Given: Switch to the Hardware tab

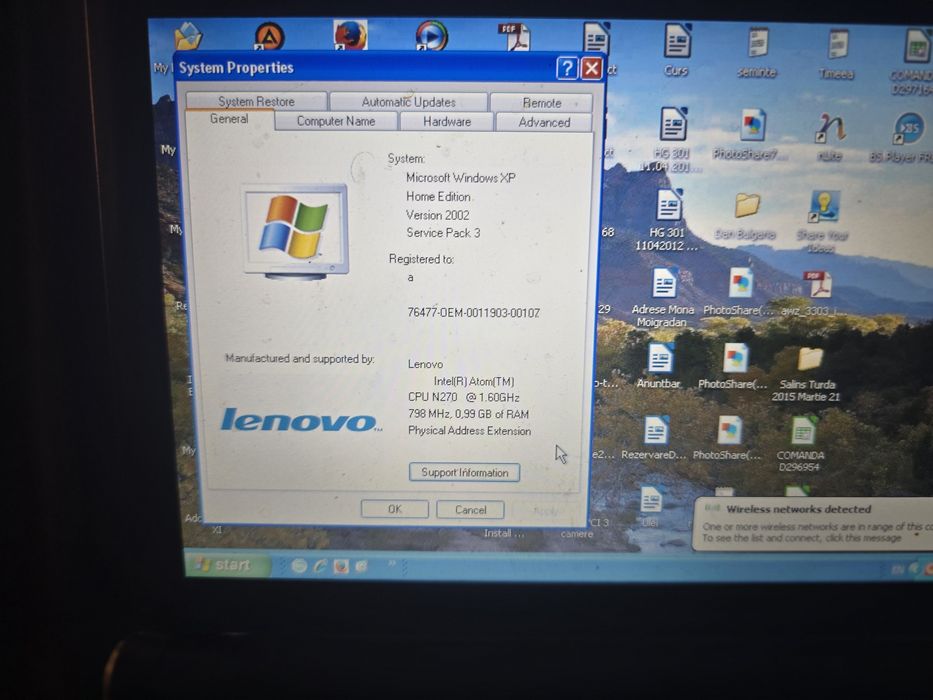Looking at the screenshot, I should tap(447, 121).
